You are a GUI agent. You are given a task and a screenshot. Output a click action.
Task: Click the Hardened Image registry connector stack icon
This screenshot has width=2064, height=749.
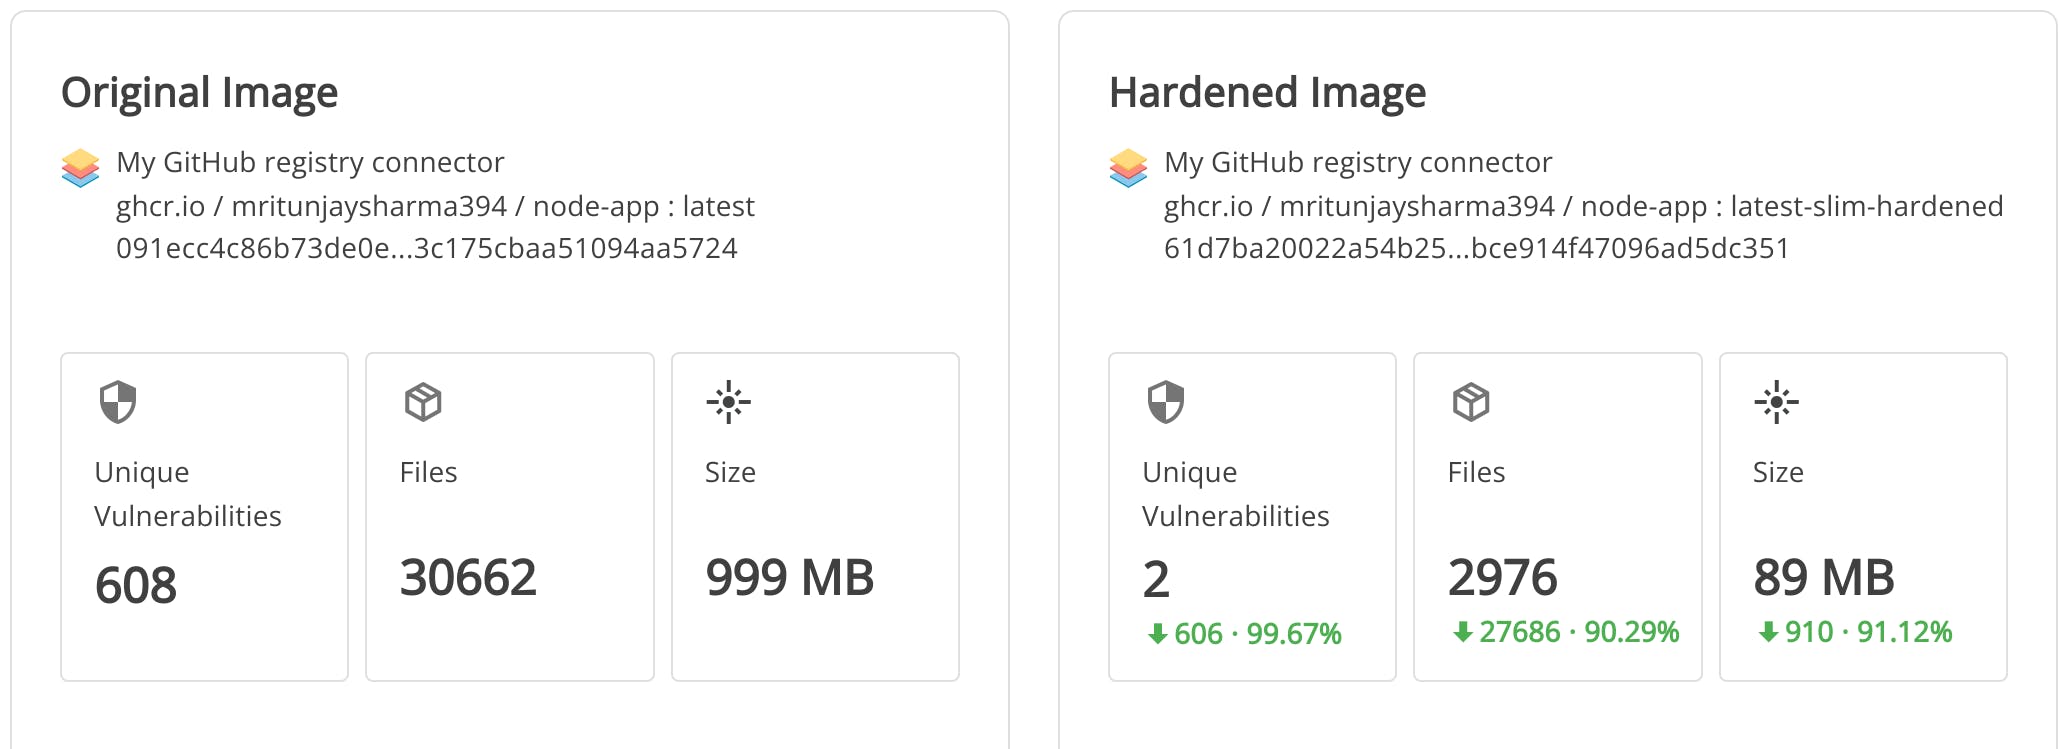pyautogui.click(x=1128, y=168)
